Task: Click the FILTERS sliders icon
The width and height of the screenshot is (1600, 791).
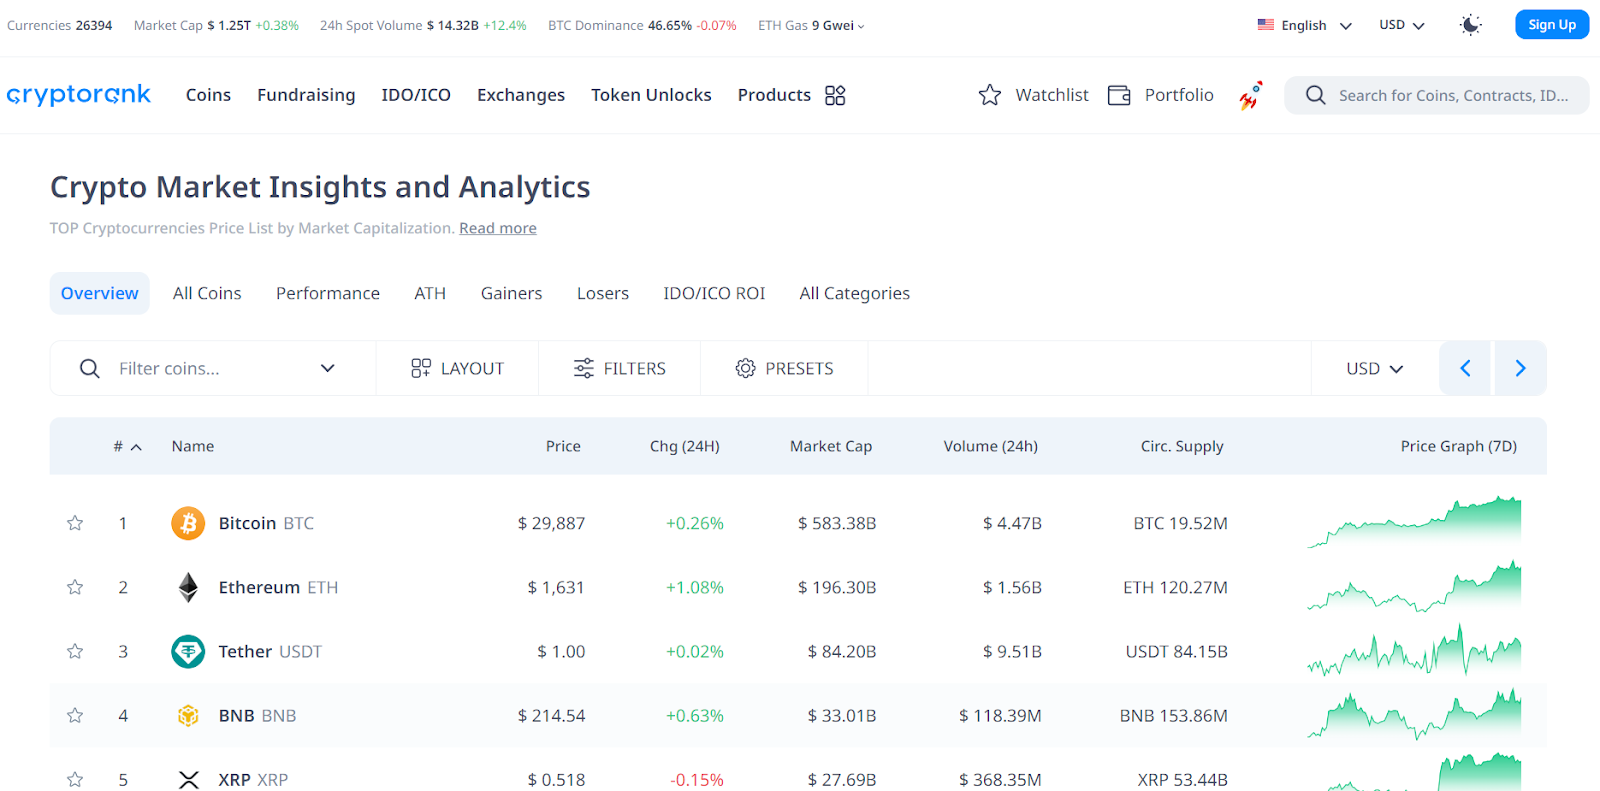Action: point(584,368)
